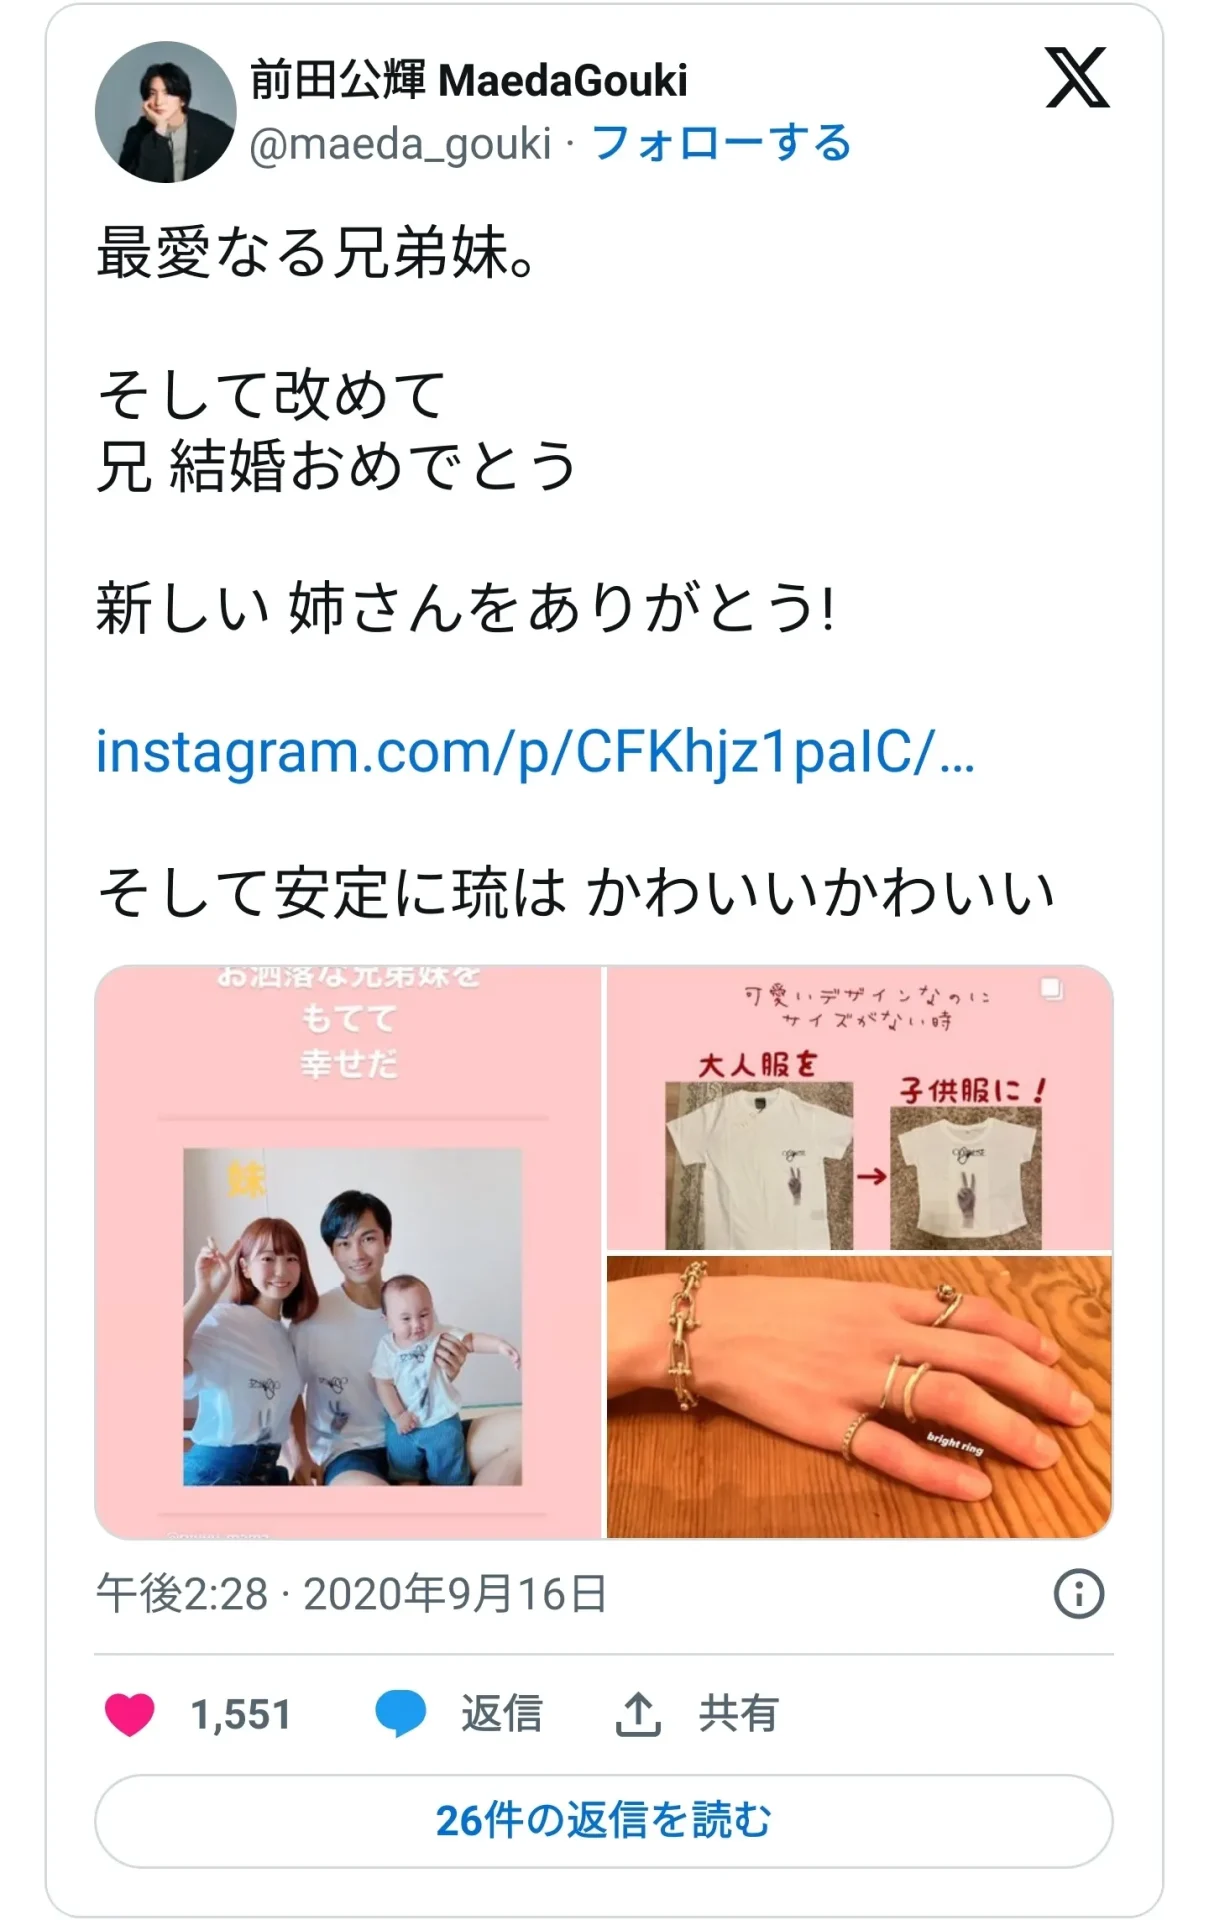Click the 午後2:28 · 2020年9月16日 timestamp
1209x1920 pixels.
point(351,1594)
